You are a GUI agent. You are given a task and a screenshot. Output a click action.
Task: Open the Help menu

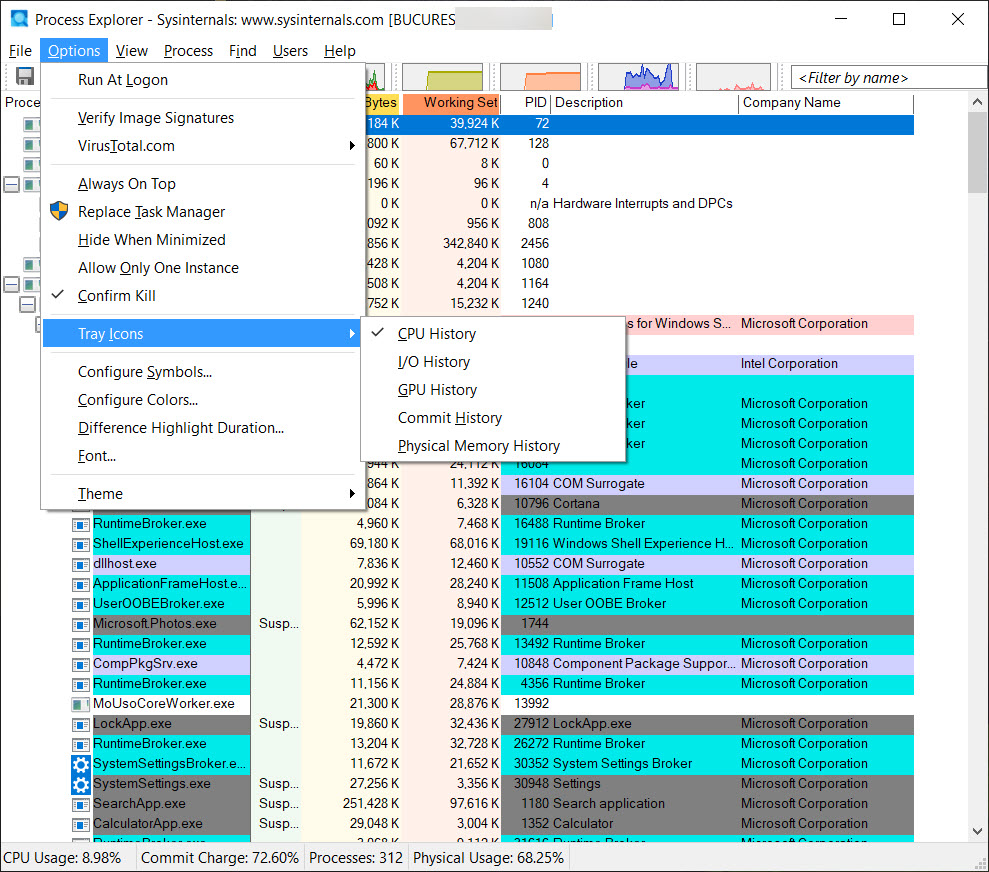[x=340, y=50]
